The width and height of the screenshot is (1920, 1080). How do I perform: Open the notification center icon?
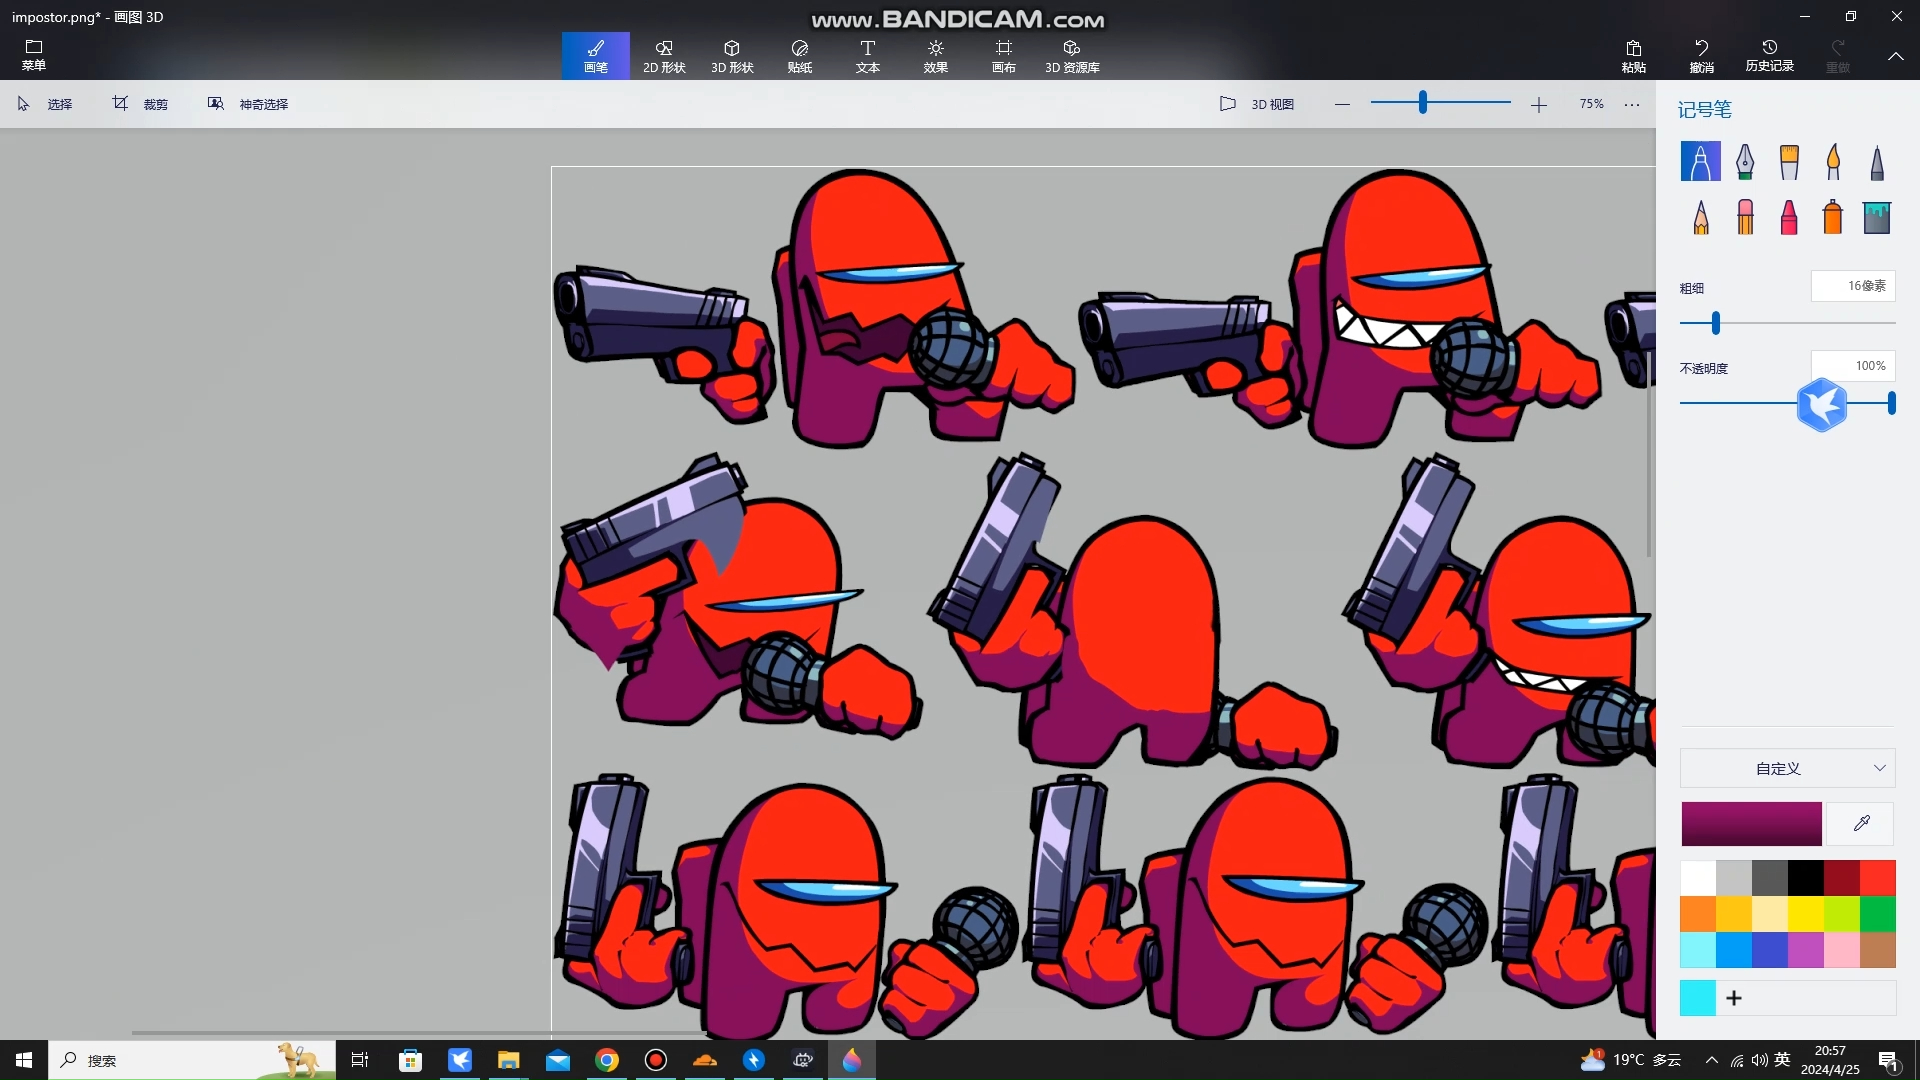click(x=1889, y=1060)
